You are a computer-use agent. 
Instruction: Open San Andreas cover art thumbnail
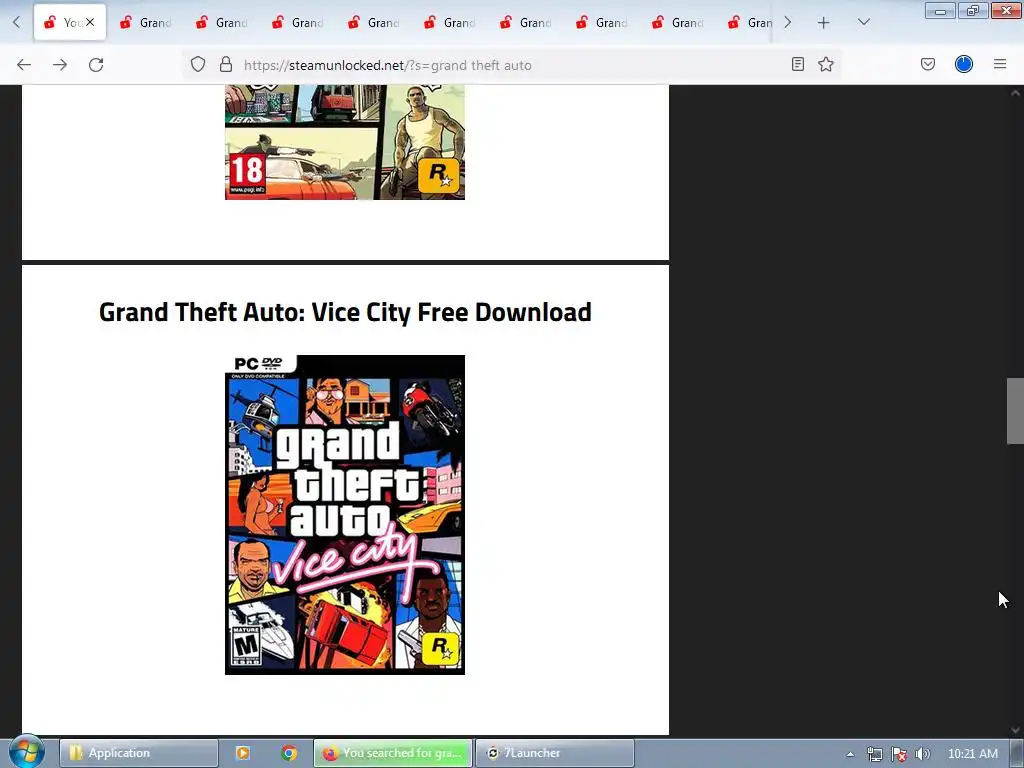click(x=345, y=142)
